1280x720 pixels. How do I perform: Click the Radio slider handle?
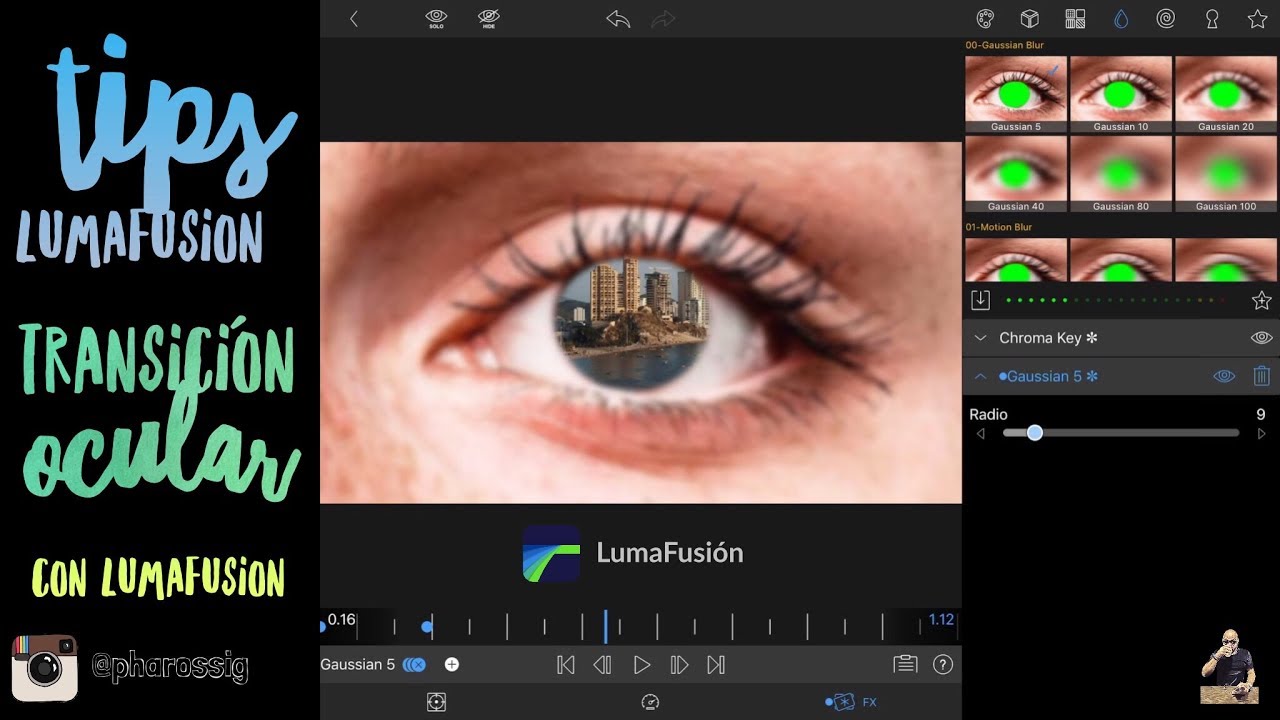coord(1035,433)
